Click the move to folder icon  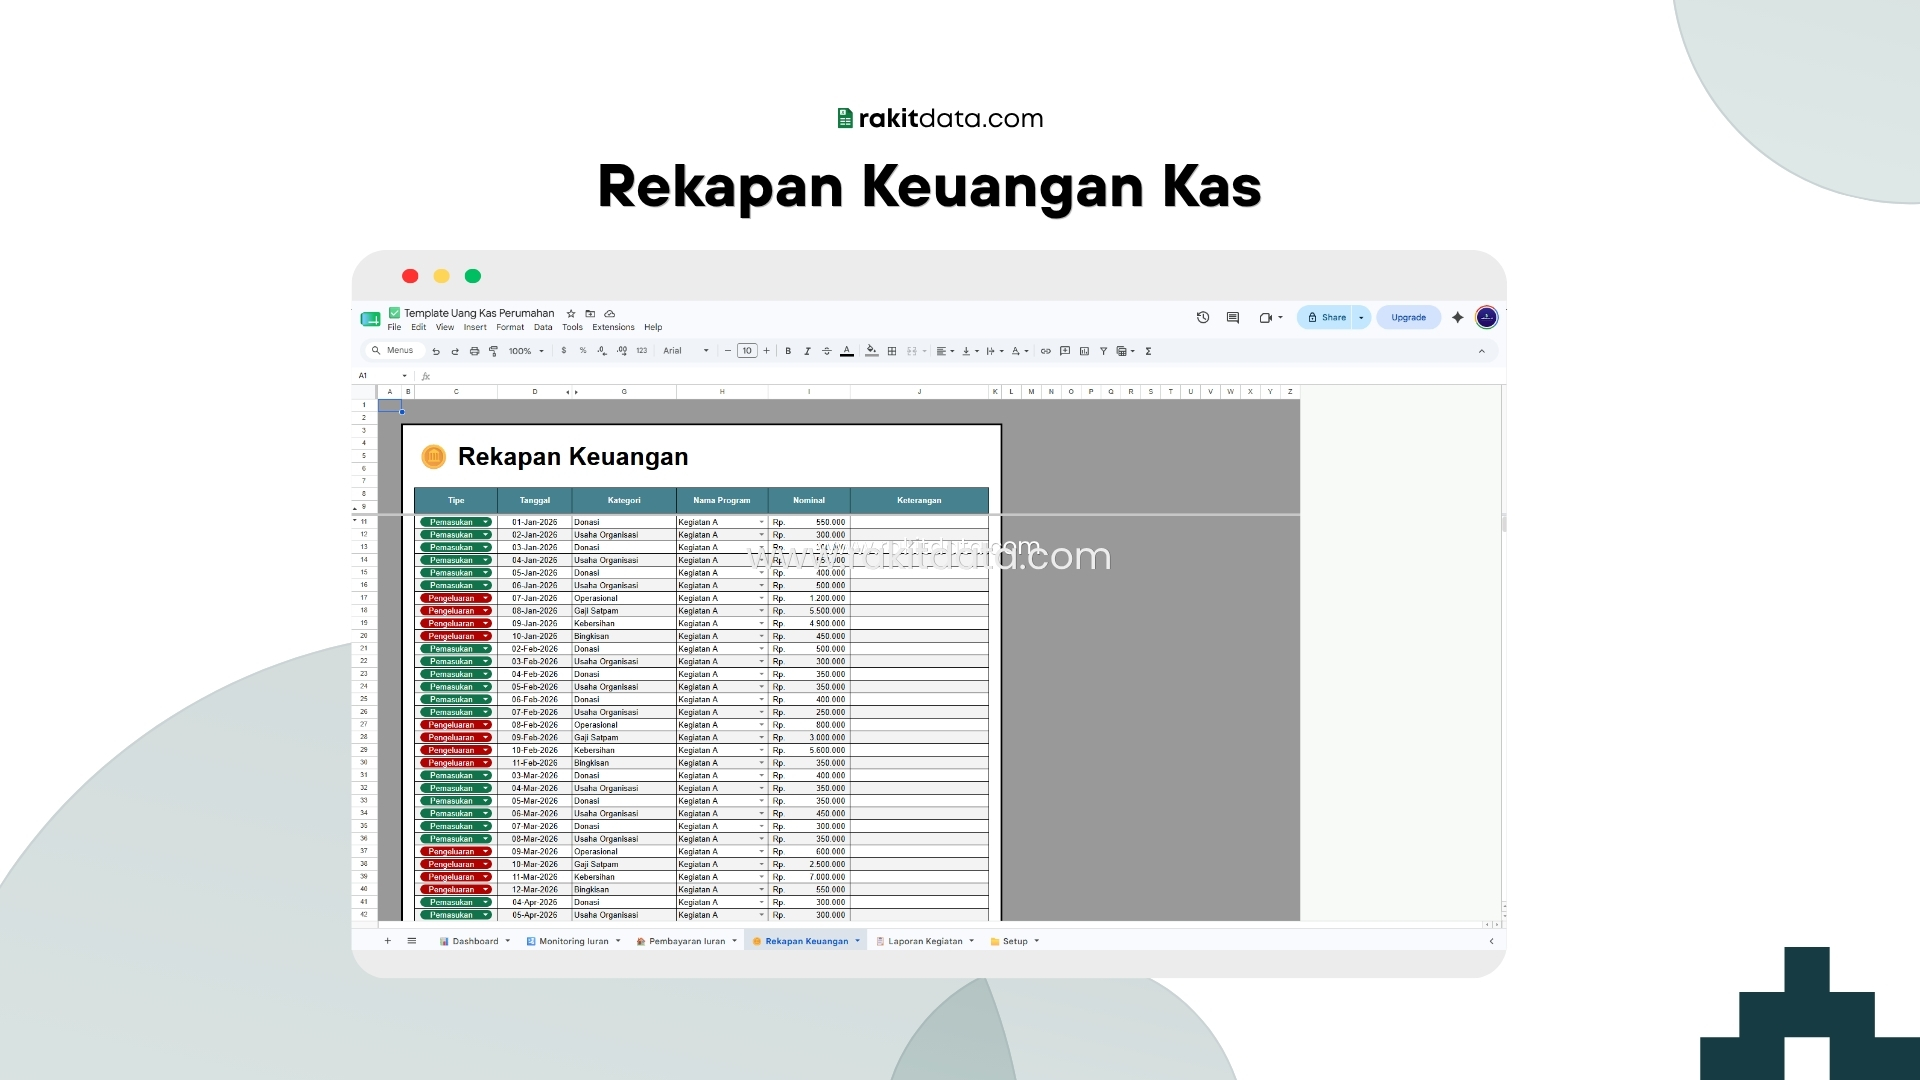(x=590, y=313)
